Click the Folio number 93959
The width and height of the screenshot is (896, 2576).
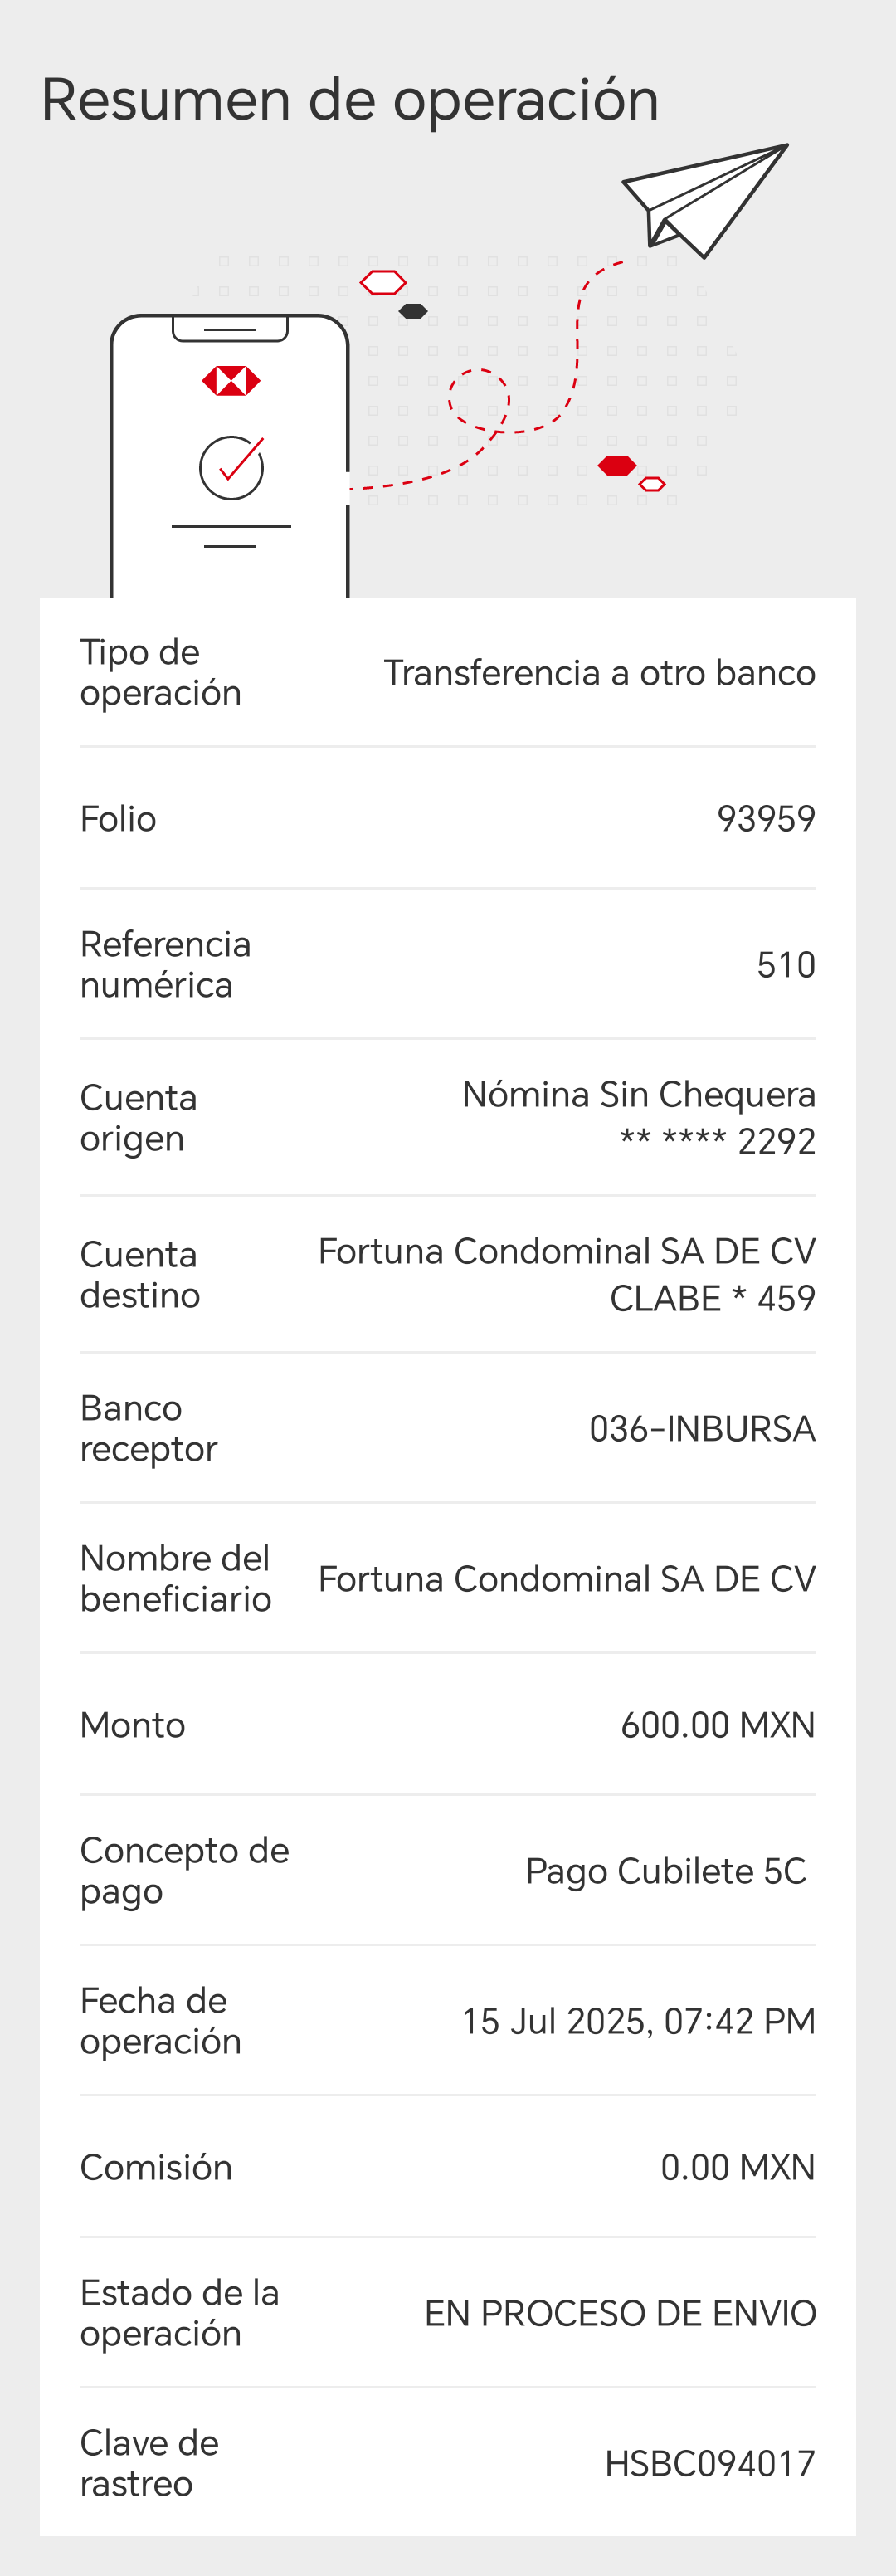pos(766,819)
